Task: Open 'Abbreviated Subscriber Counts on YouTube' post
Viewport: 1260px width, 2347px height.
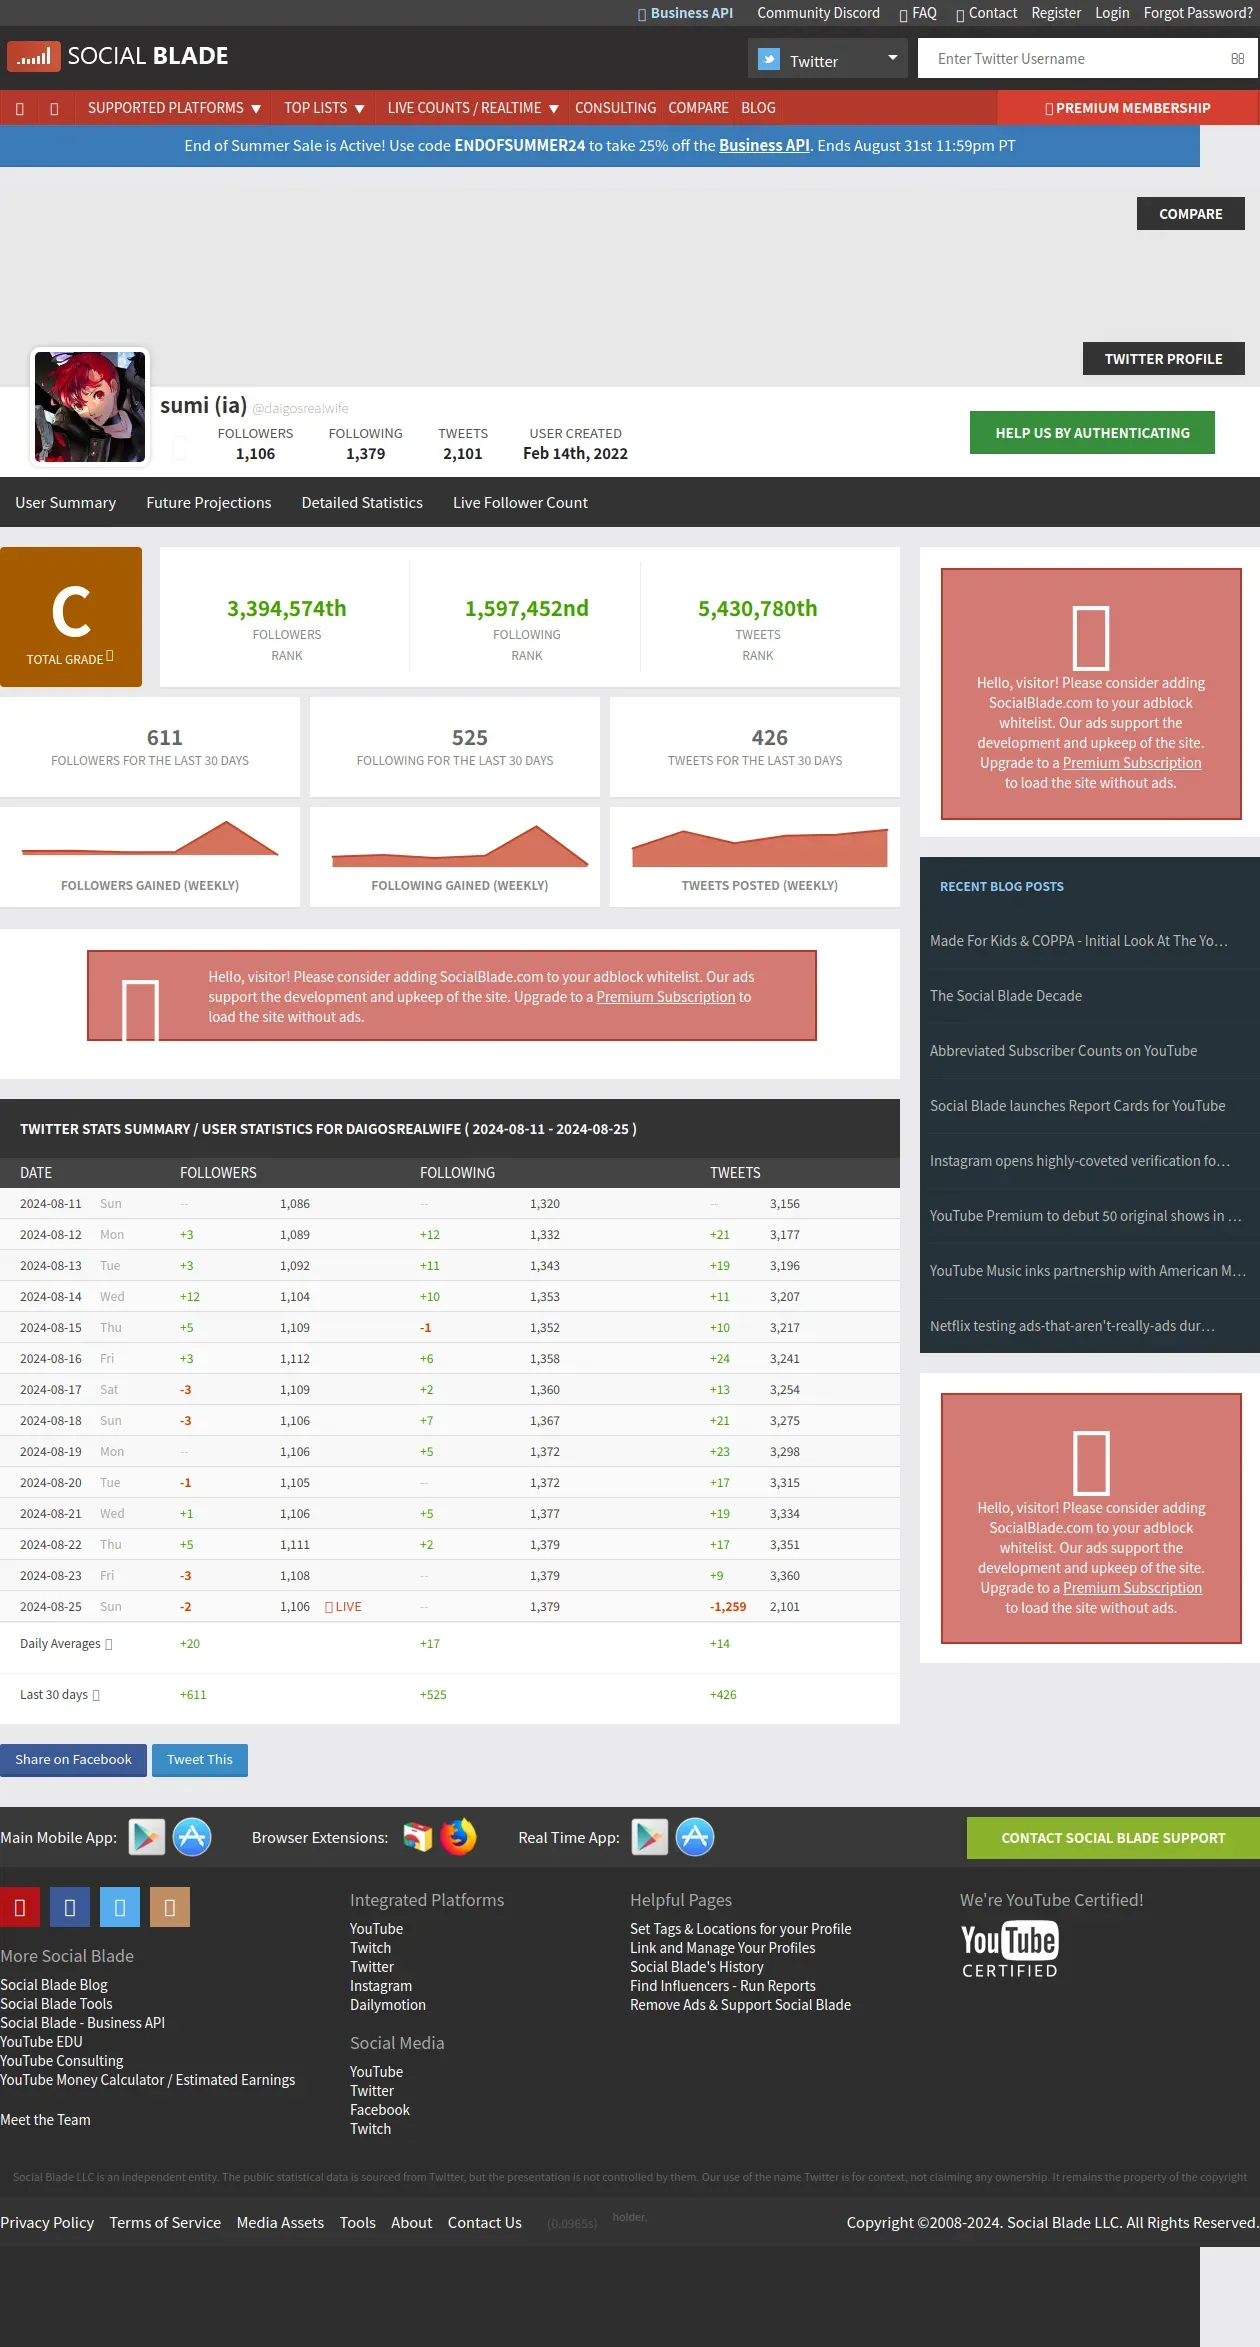Action: click(x=1063, y=1051)
